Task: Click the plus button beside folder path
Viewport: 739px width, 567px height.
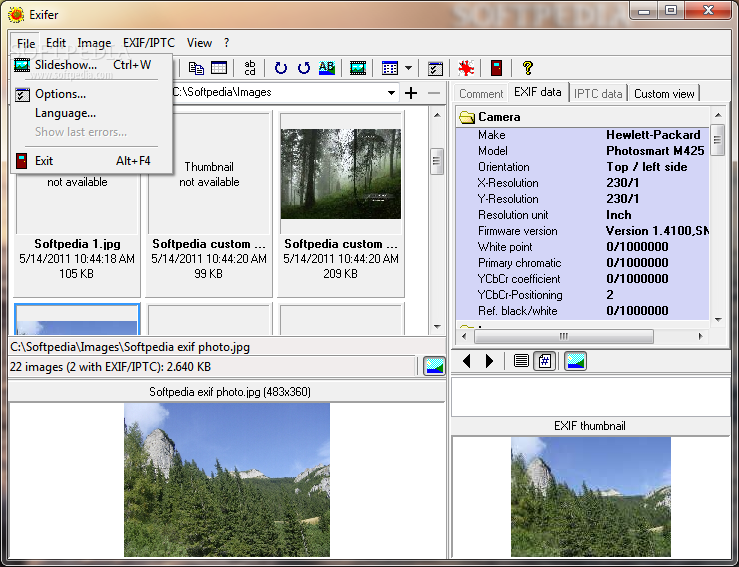Action: tap(411, 93)
